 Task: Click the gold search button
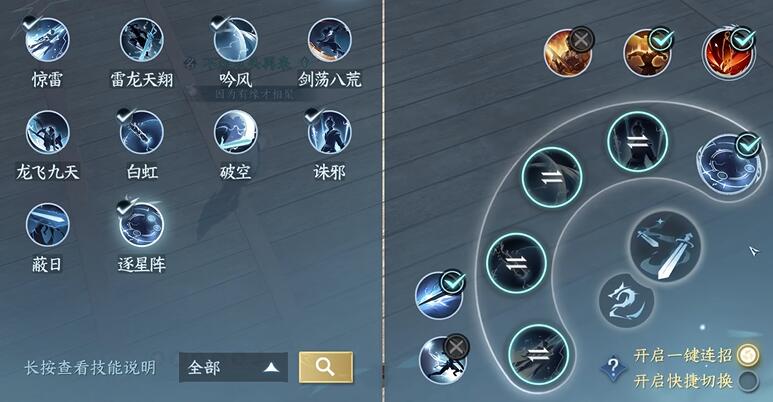326,367
